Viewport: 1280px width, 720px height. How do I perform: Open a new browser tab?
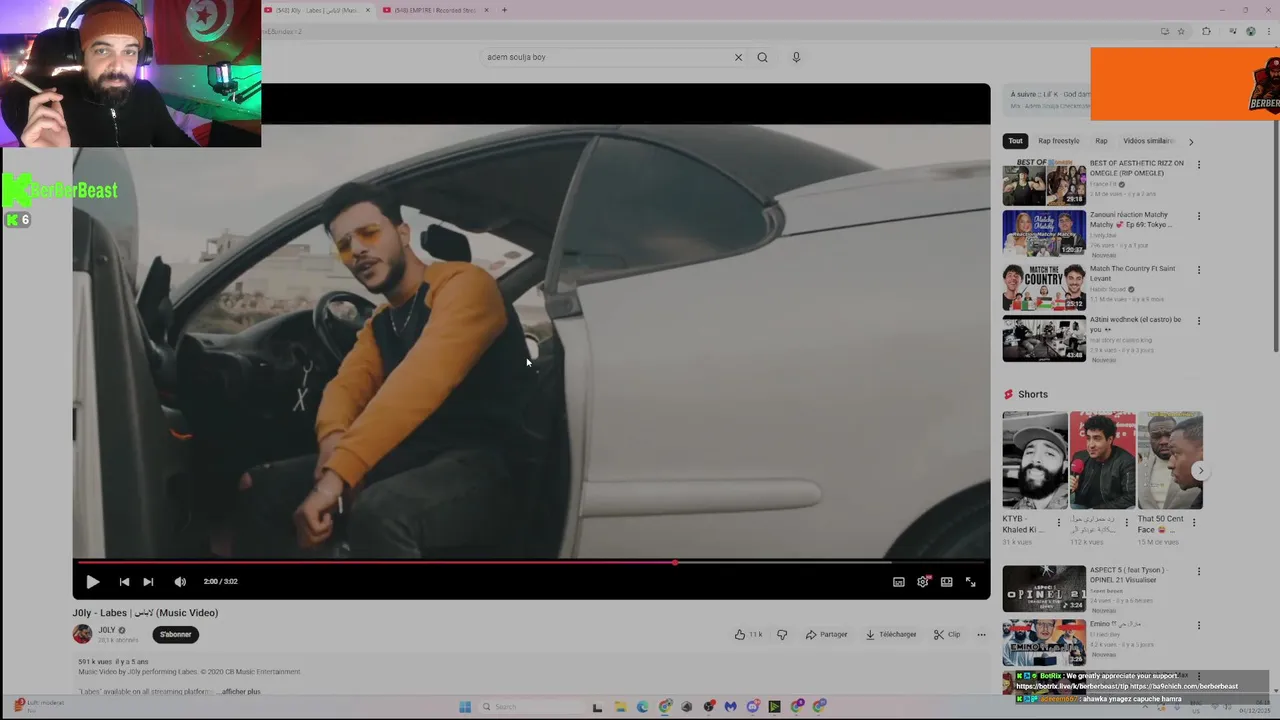tap(504, 10)
